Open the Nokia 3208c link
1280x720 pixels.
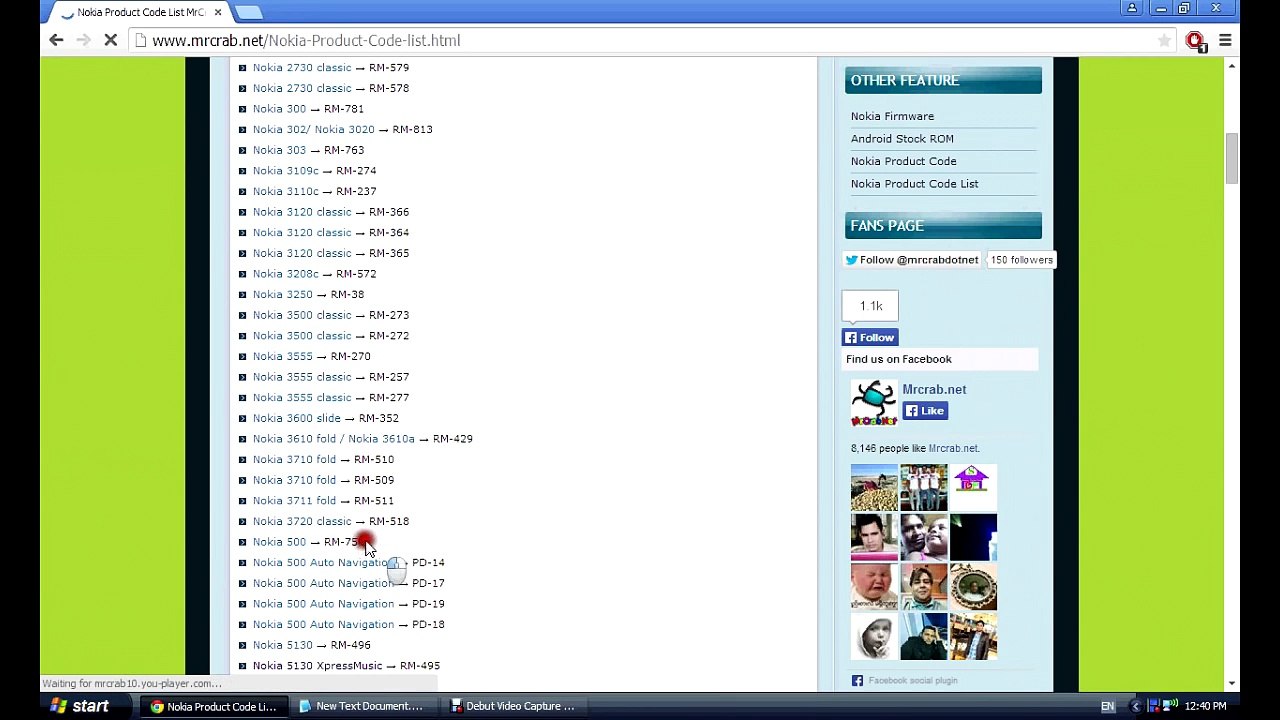[285, 274]
